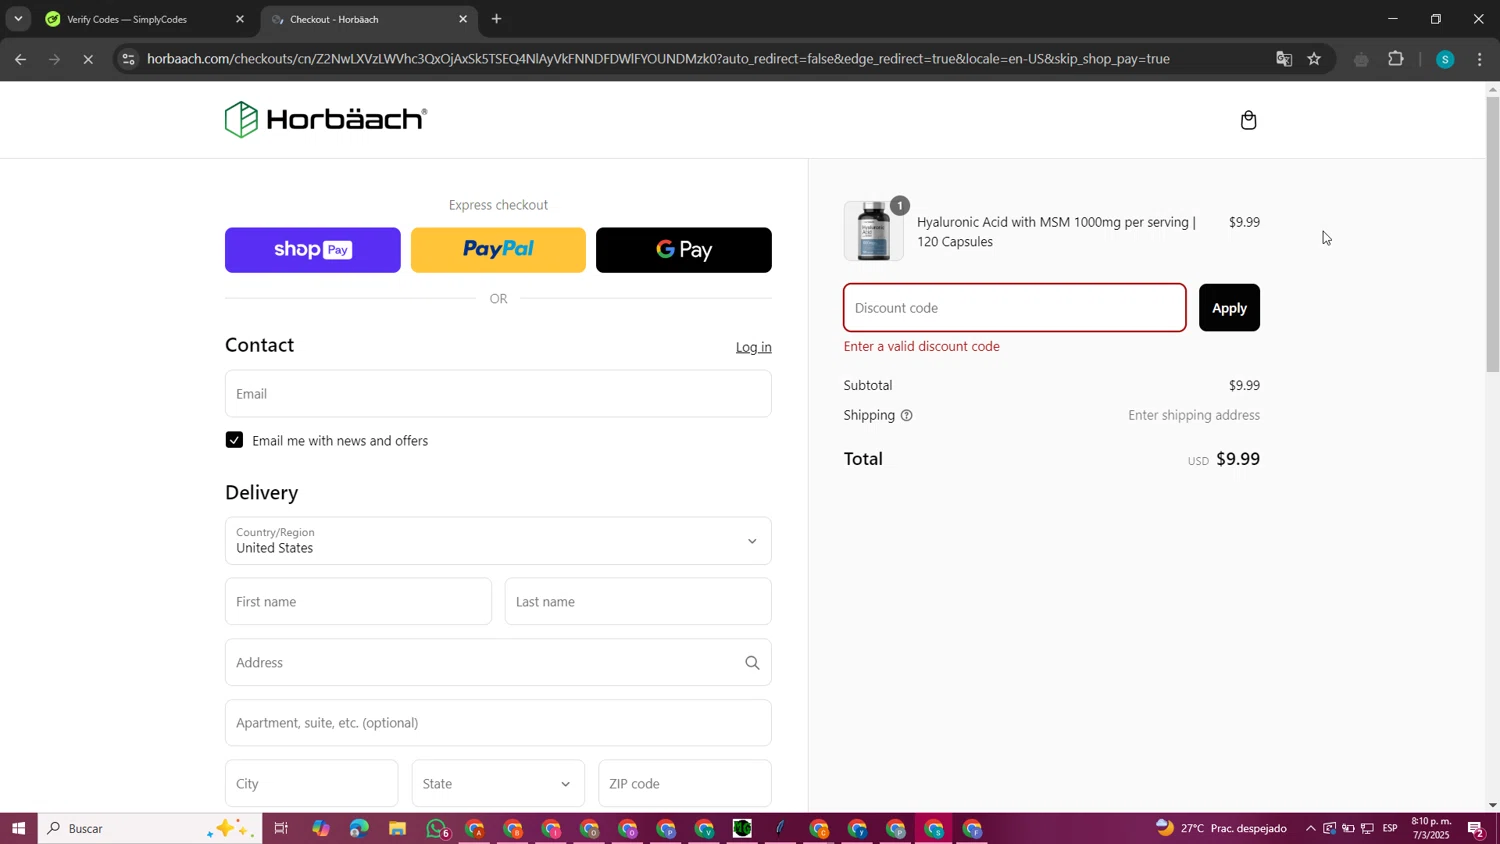Apply the discount code
This screenshot has width=1500, height=844.
[x=1229, y=308]
